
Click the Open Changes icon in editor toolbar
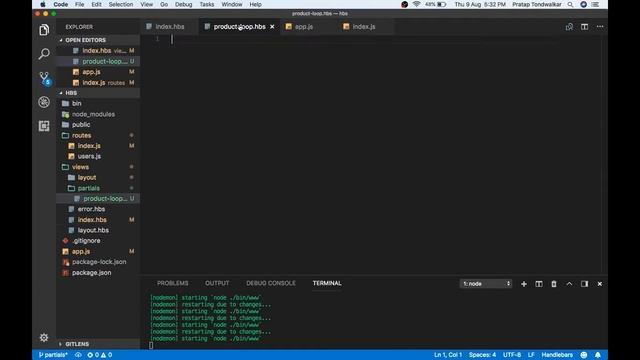click(569, 27)
